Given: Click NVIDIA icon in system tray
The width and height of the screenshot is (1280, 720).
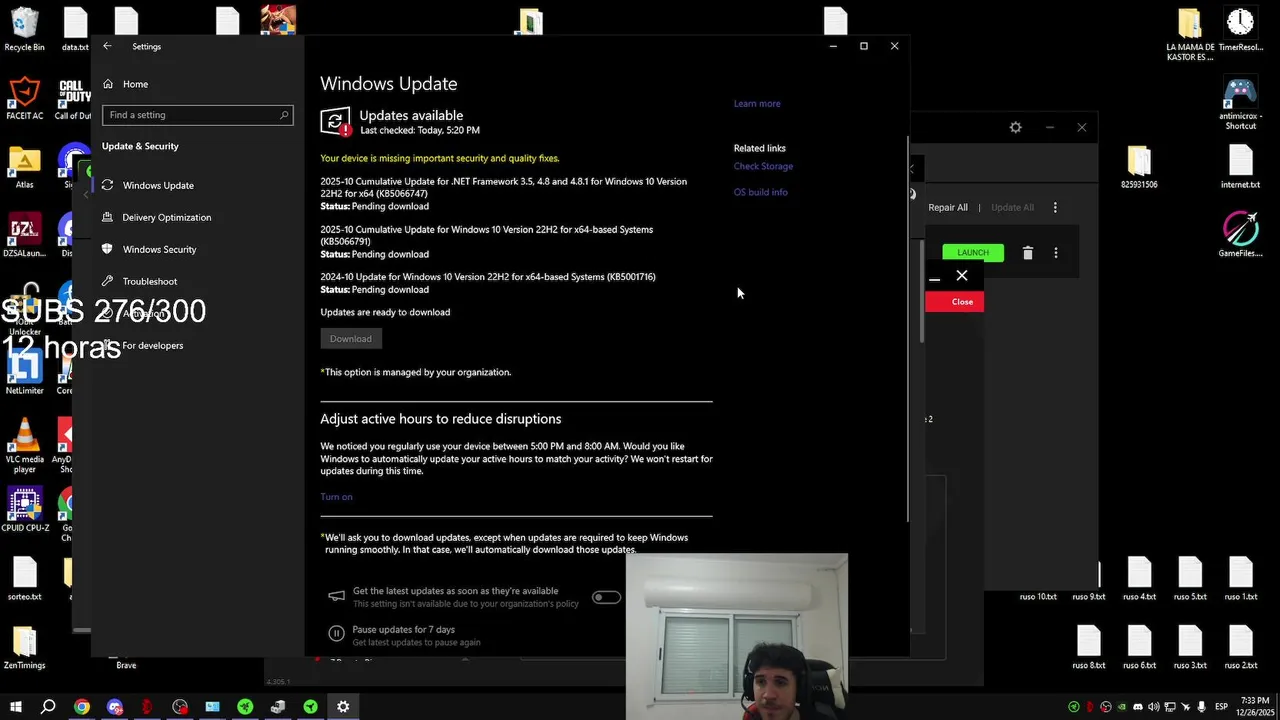Looking at the screenshot, I should [x=1122, y=707].
